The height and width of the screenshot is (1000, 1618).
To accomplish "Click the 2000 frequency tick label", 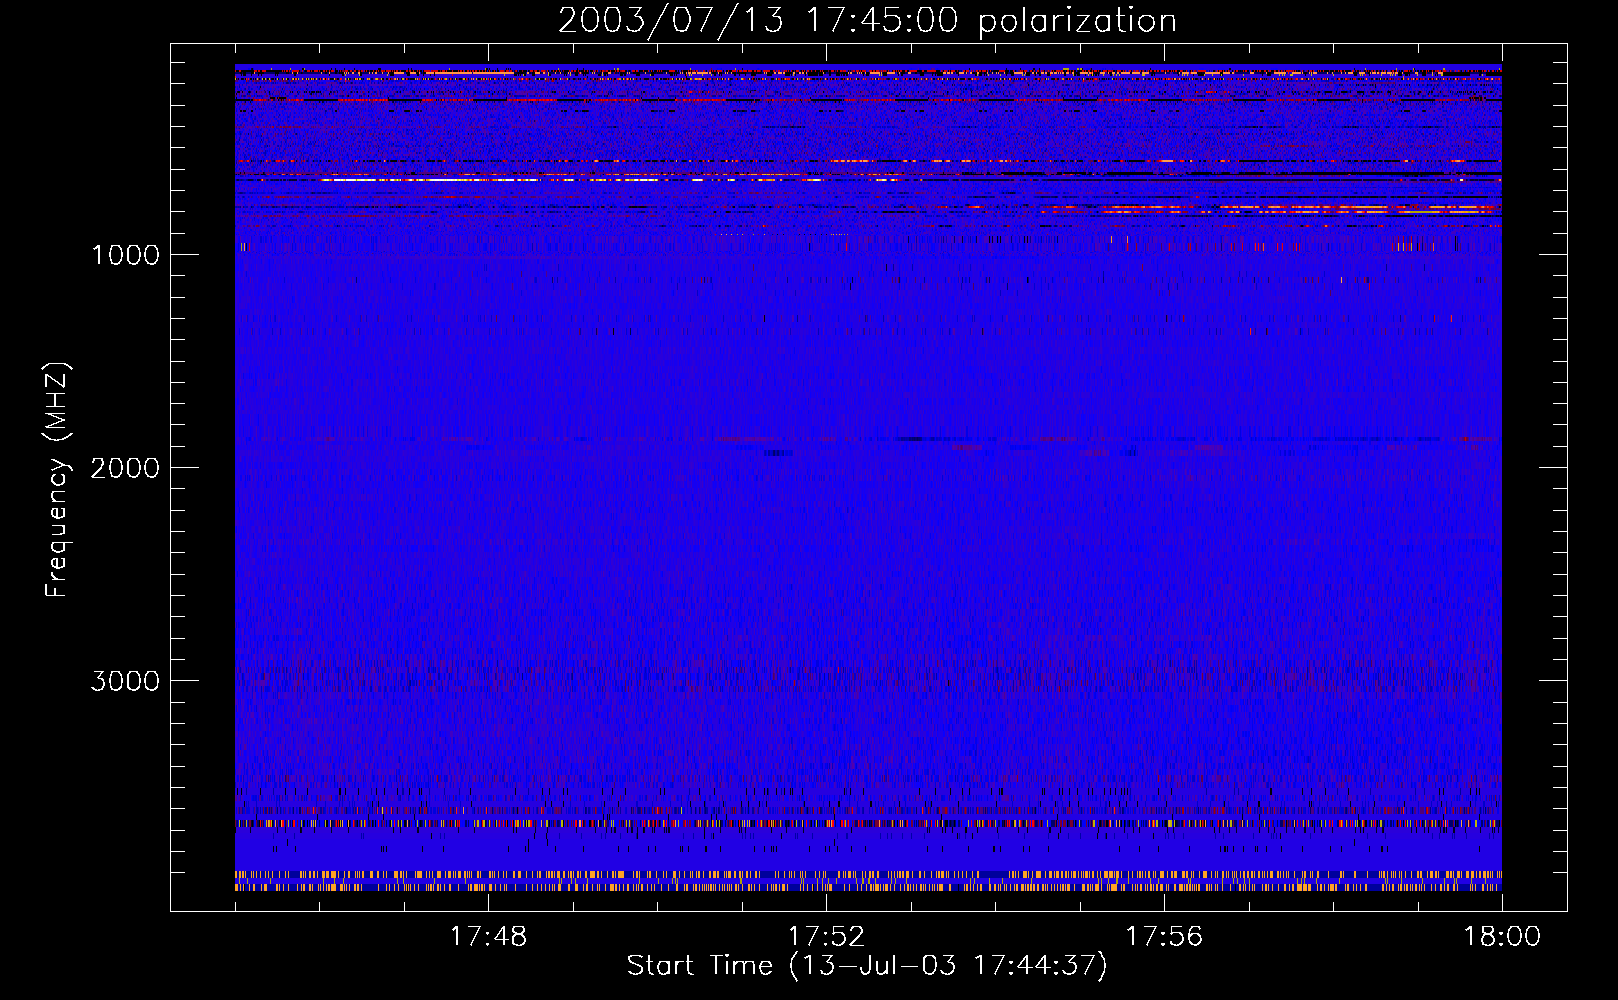I will tap(125, 468).
